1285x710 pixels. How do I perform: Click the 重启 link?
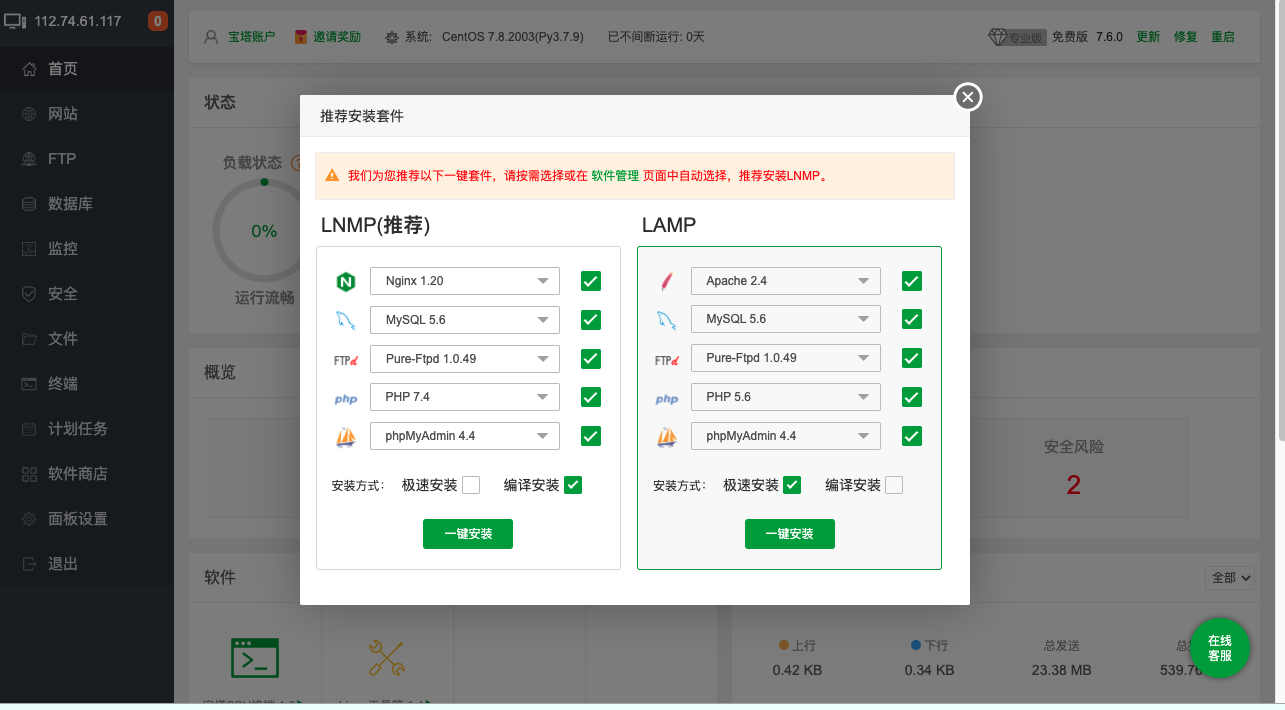tap(1222, 37)
